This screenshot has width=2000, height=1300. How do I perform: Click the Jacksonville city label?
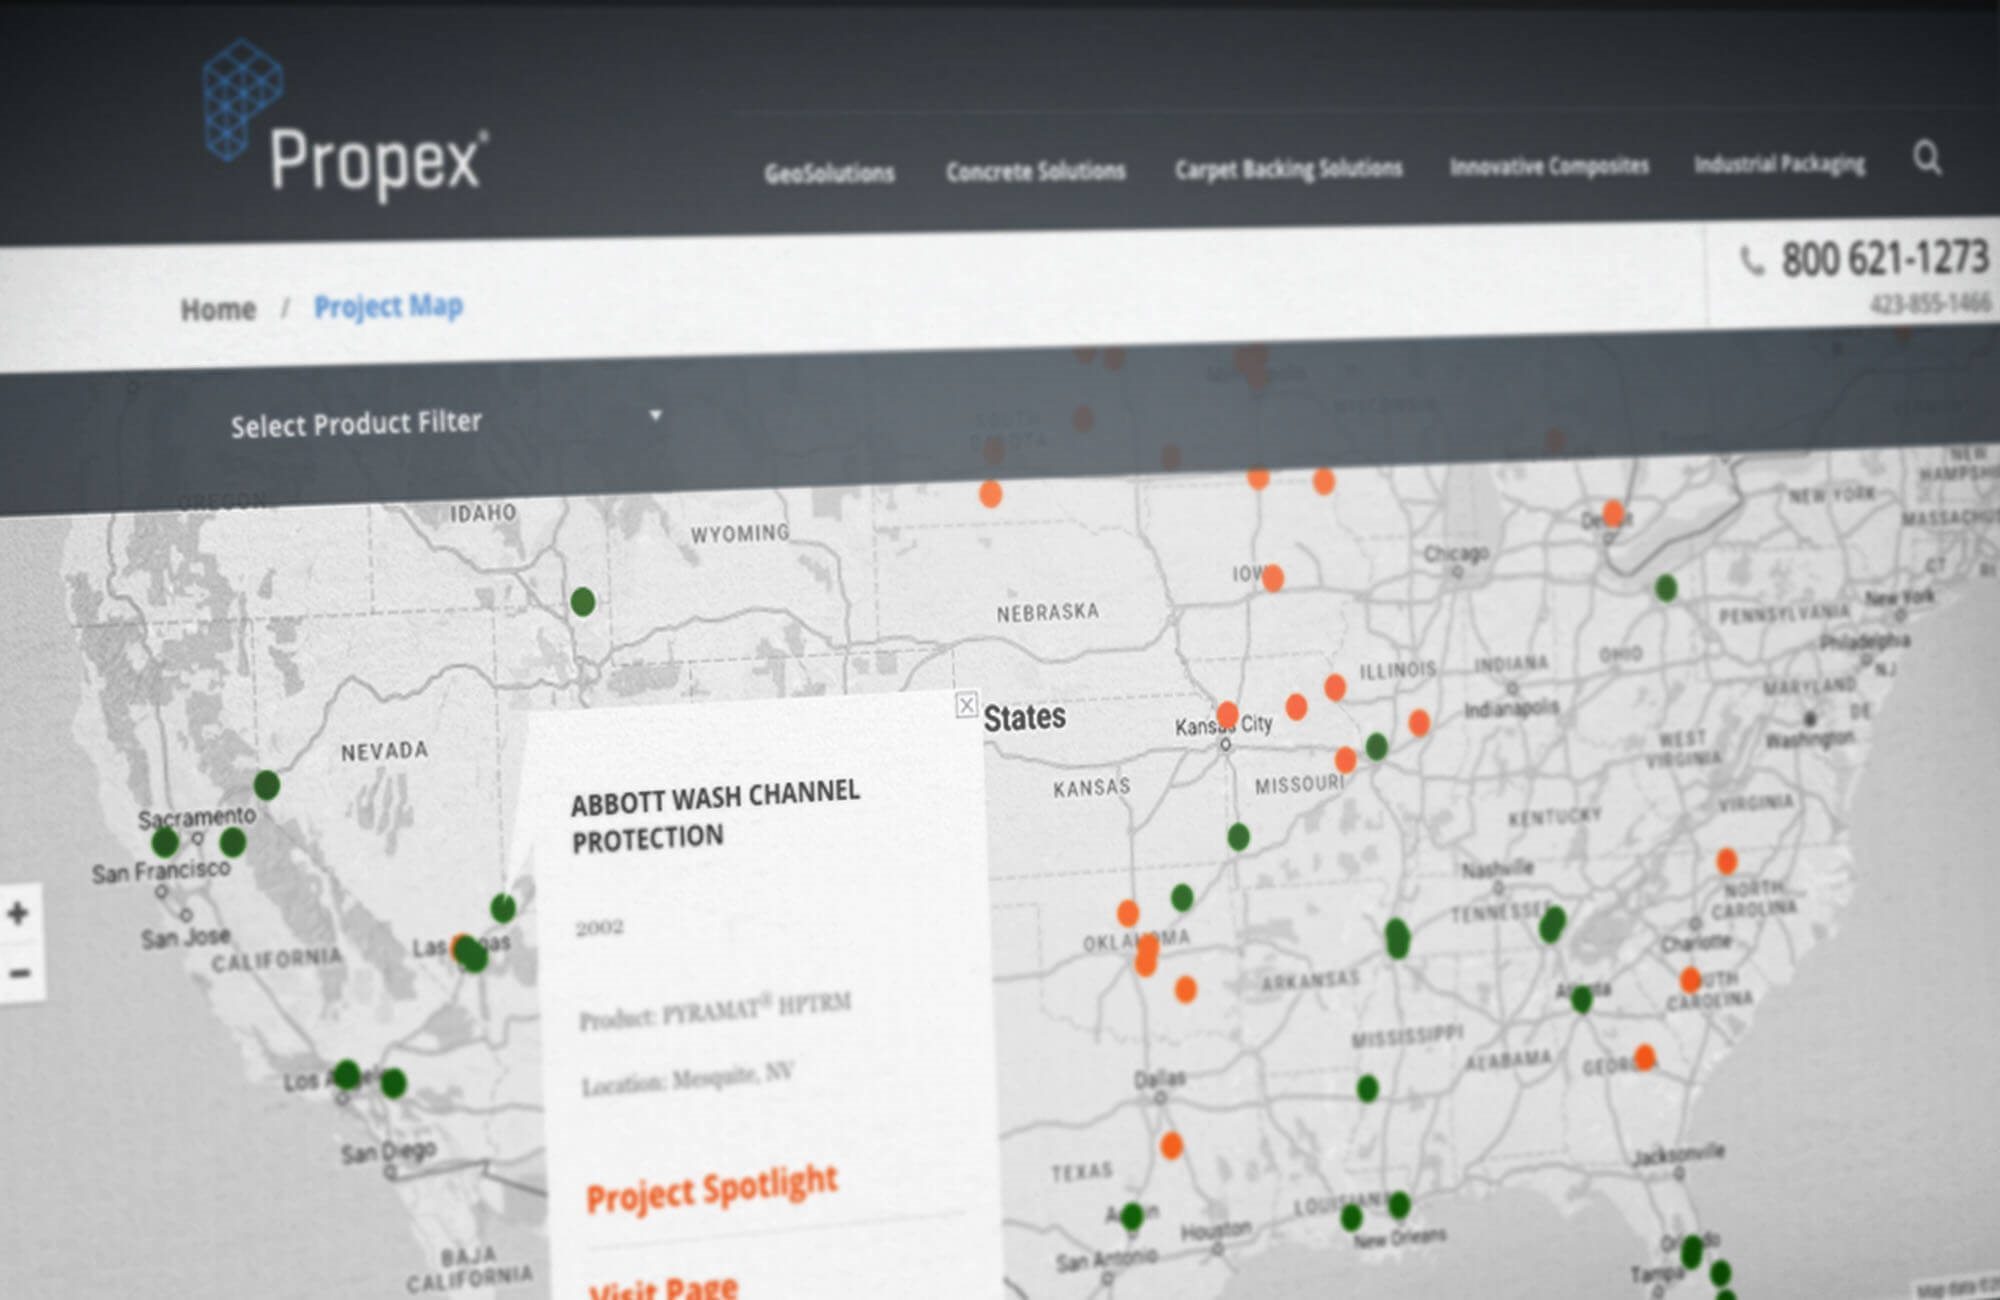pos(1678,1154)
